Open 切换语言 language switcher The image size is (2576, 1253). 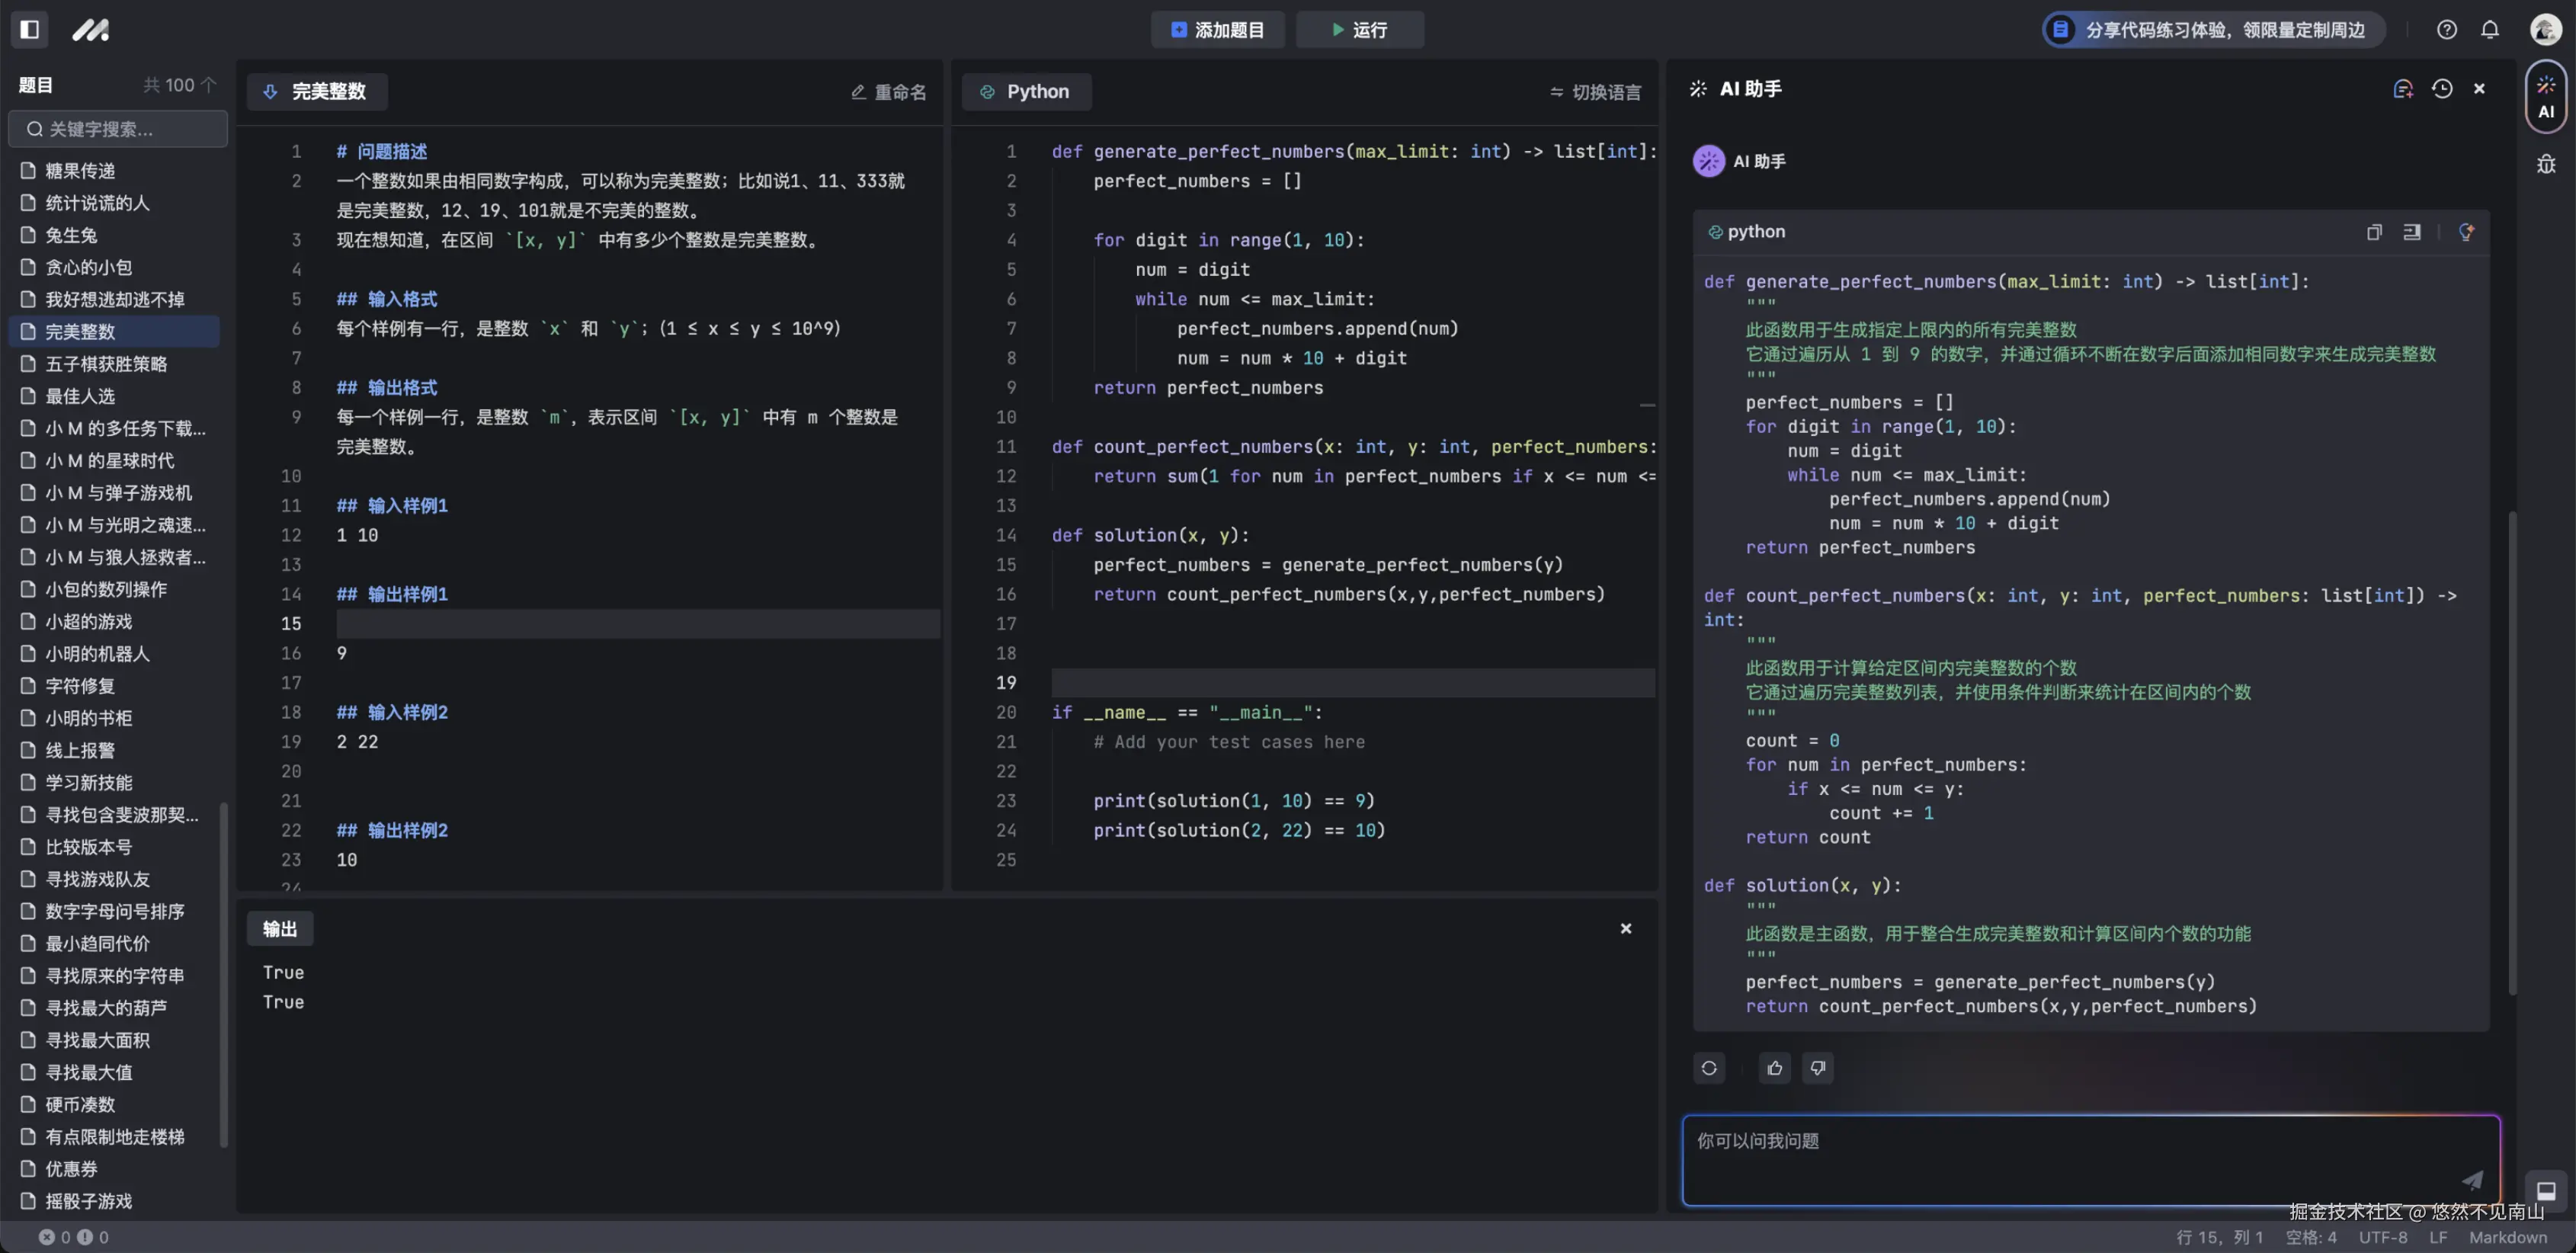(x=1595, y=92)
